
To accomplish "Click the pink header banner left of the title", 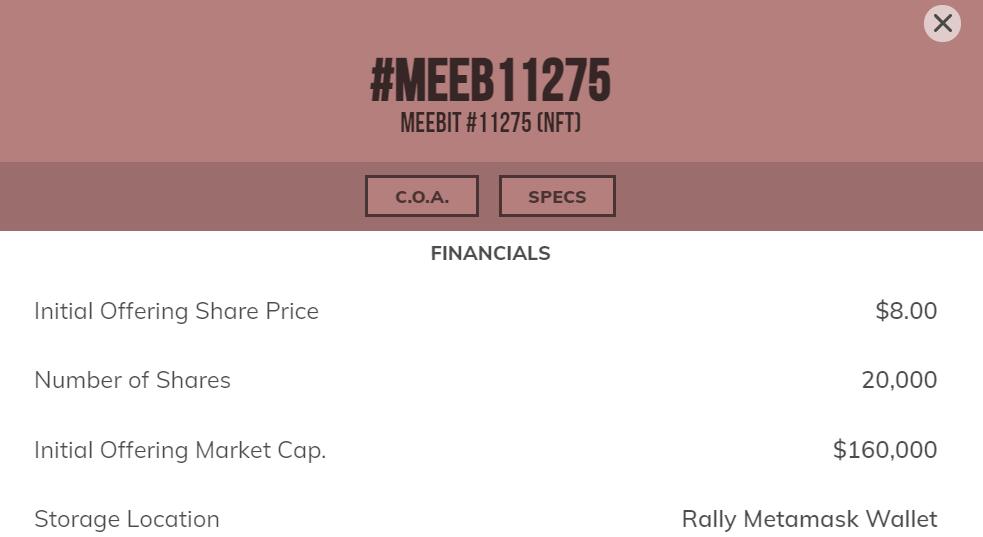I will (180, 80).
